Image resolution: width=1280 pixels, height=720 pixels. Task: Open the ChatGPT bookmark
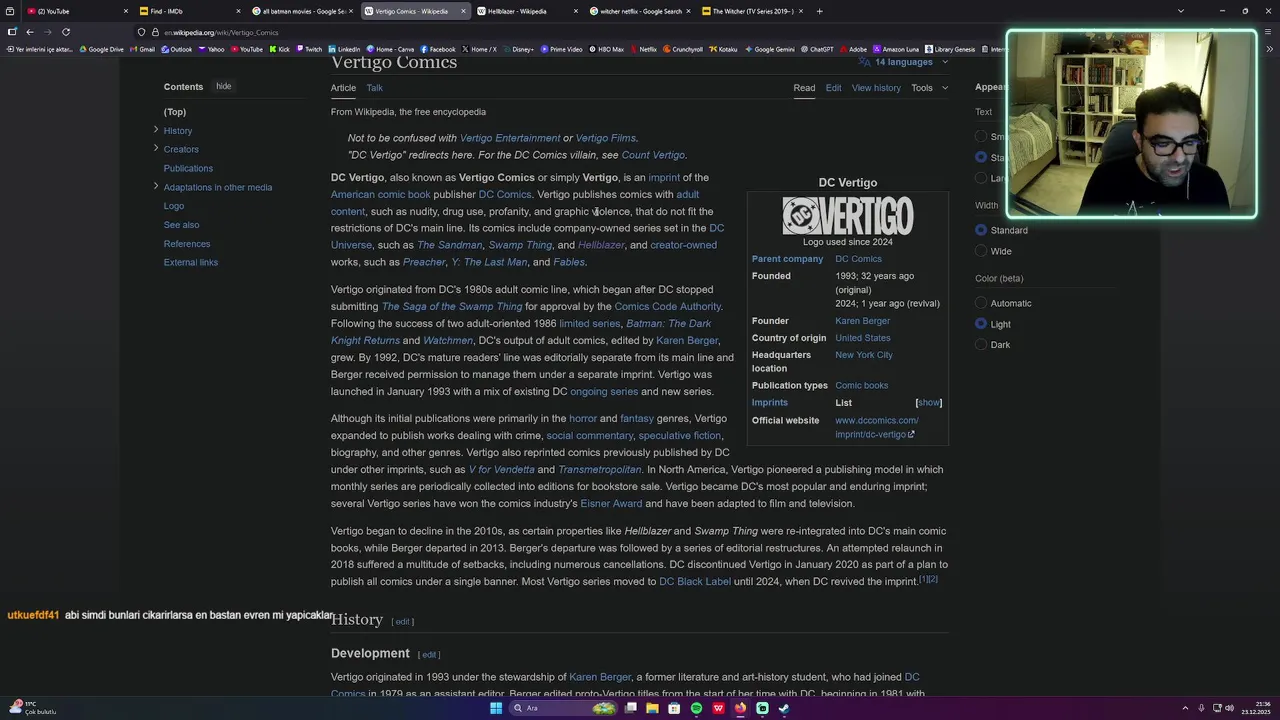[x=817, y=49]
